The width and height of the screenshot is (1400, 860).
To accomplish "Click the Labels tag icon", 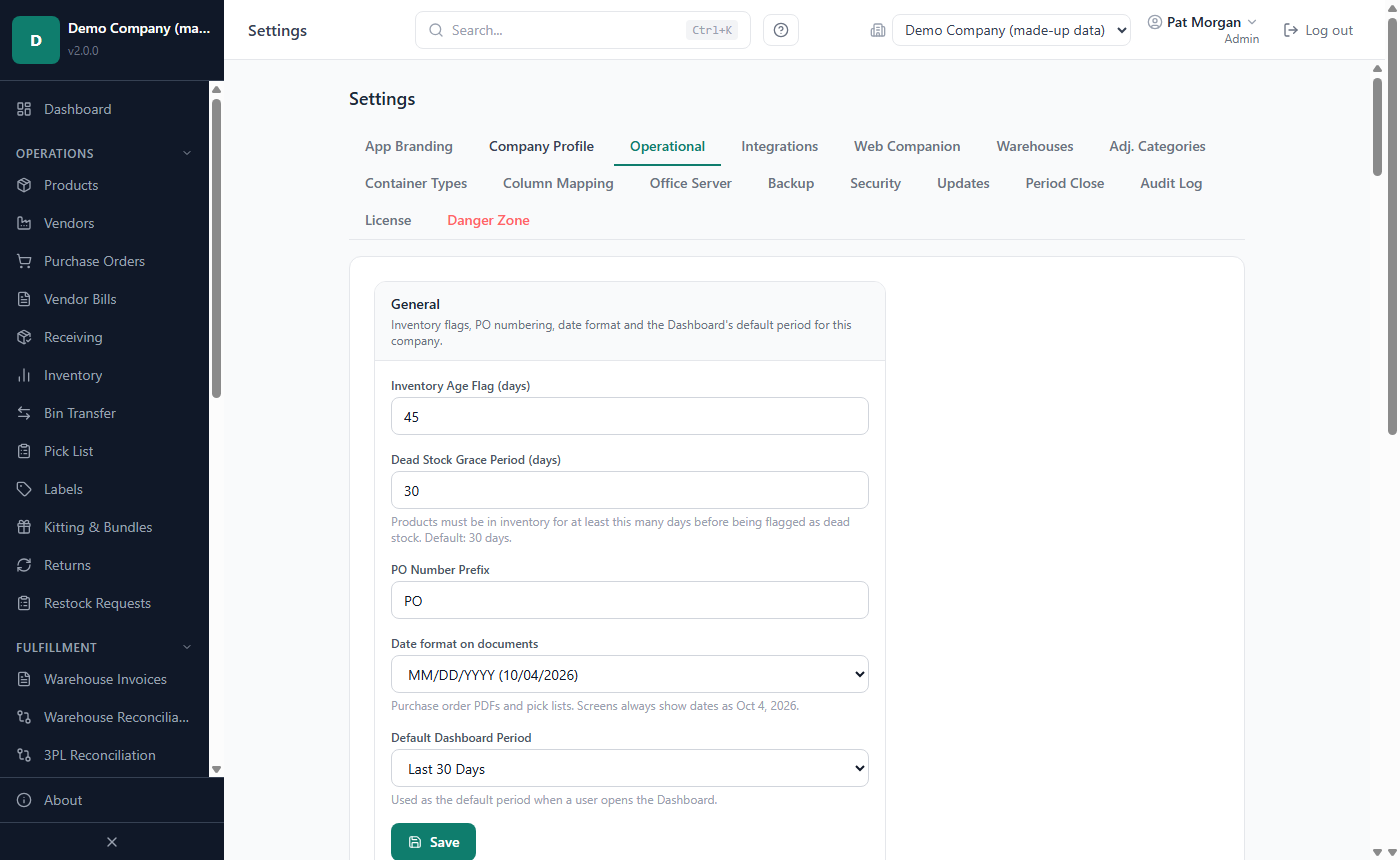I will coord(24,489).
